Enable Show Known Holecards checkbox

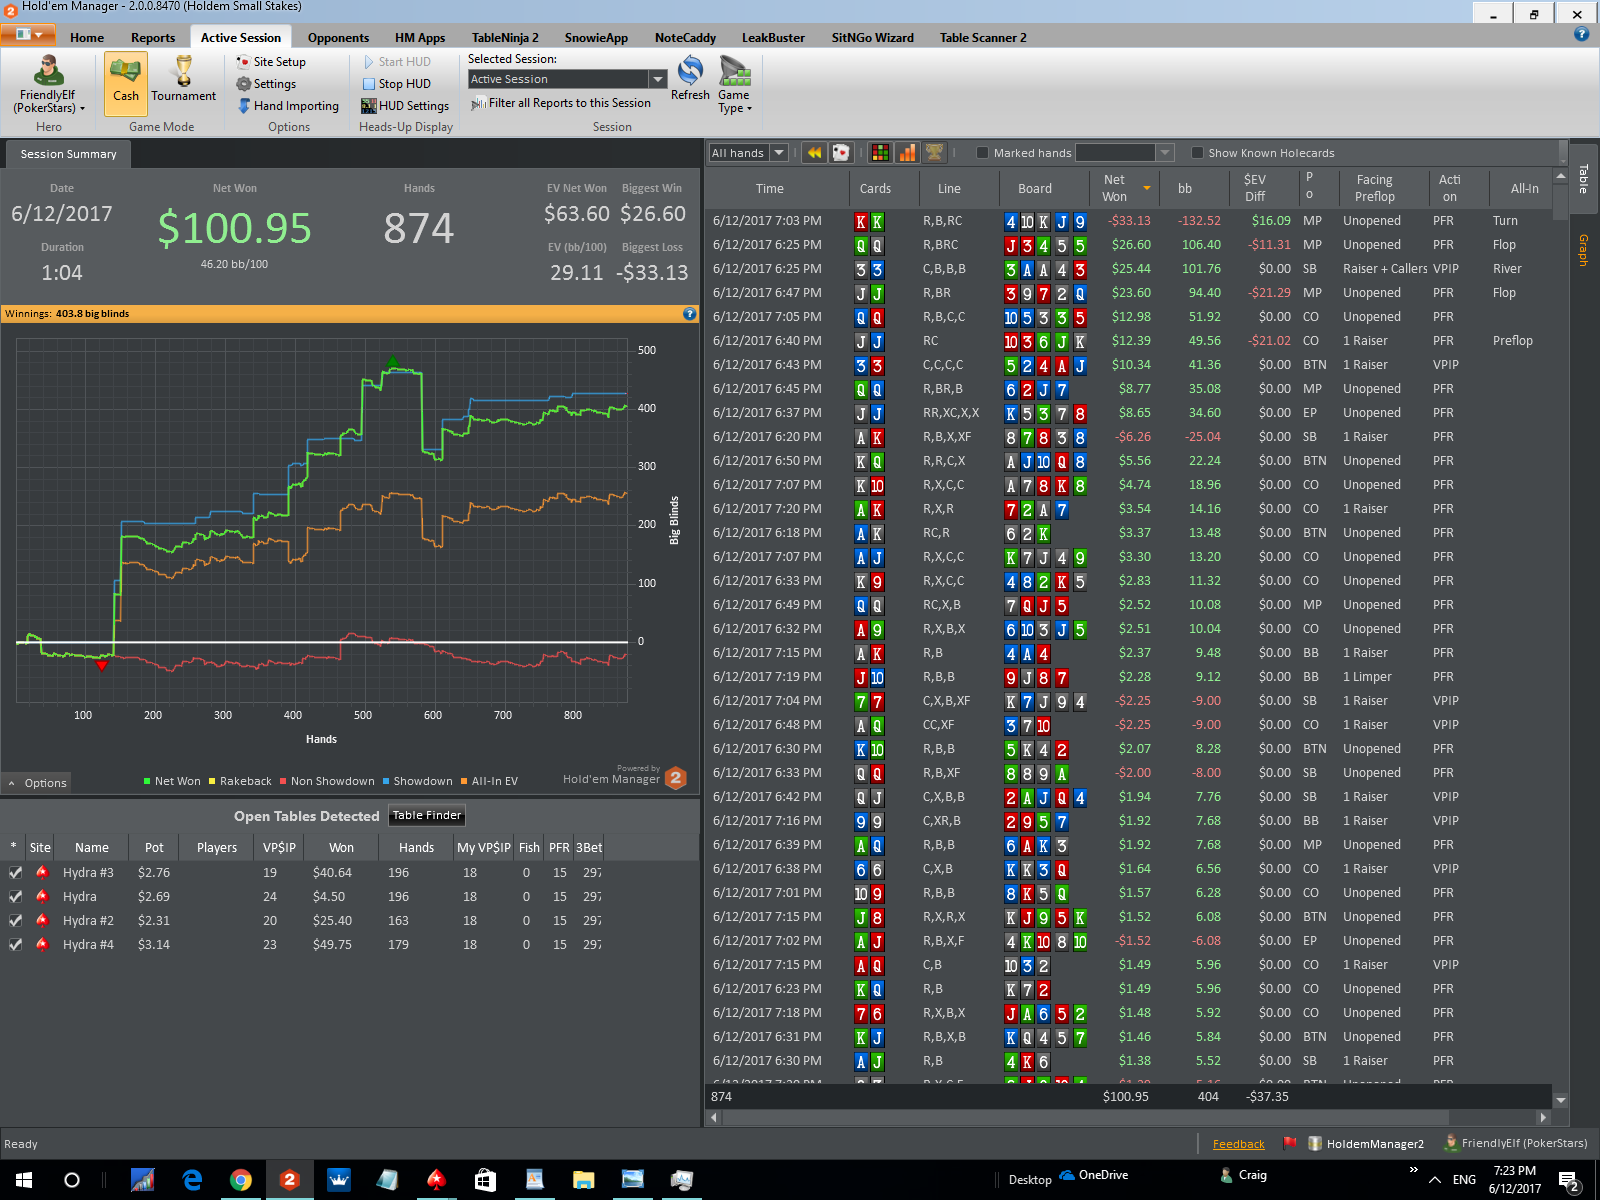pos(1197,153)
